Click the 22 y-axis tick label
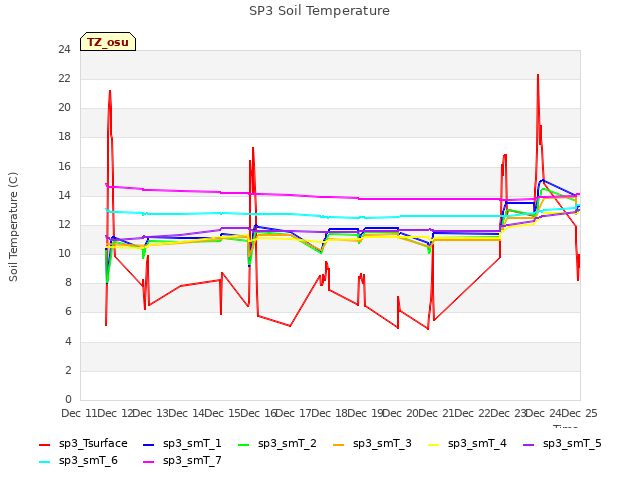 tap(64, 78)
